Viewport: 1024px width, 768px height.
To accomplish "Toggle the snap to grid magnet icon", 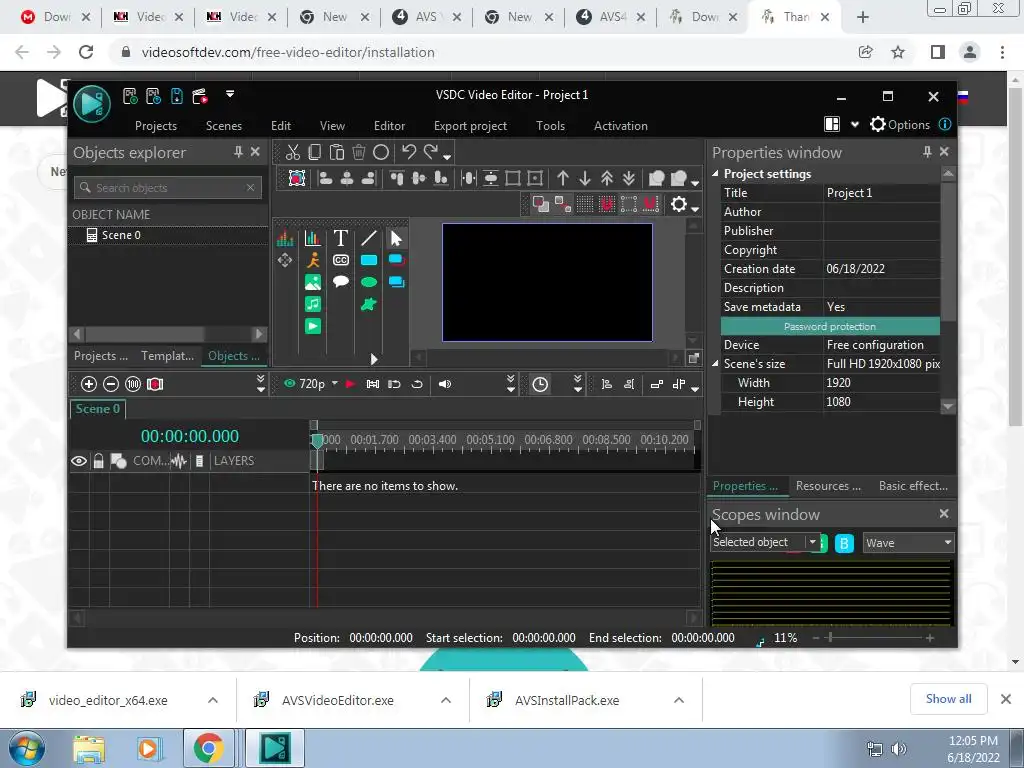I will click(607, 204).
